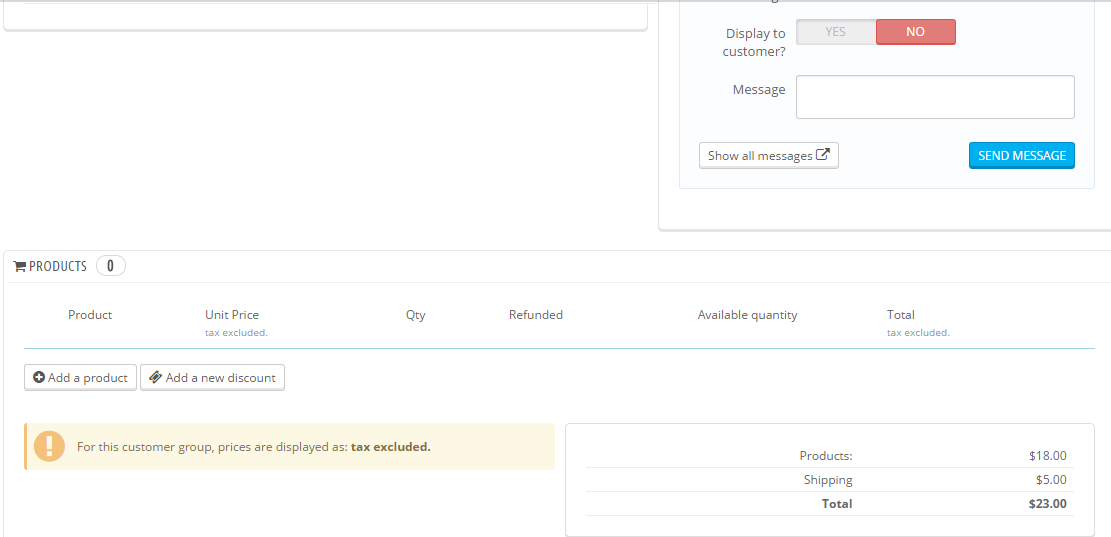The width and height of the screenshot is (1111, 537).
Task: Click the external link icon on Show all messages
Action: tap(823, 155)
